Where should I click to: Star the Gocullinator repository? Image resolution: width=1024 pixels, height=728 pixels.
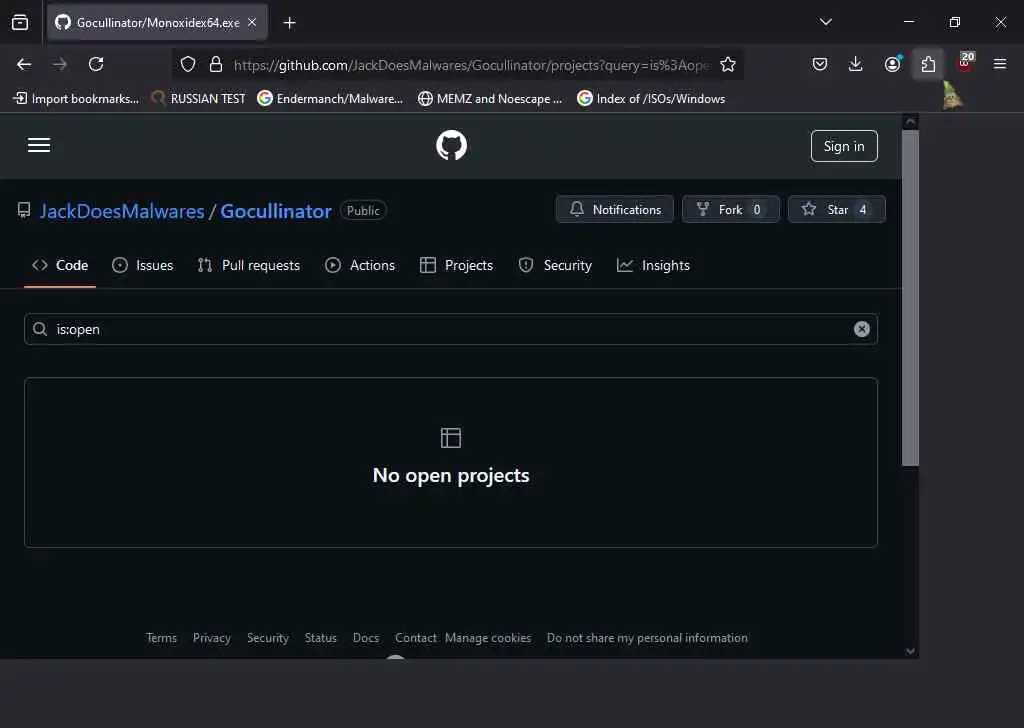837,210
